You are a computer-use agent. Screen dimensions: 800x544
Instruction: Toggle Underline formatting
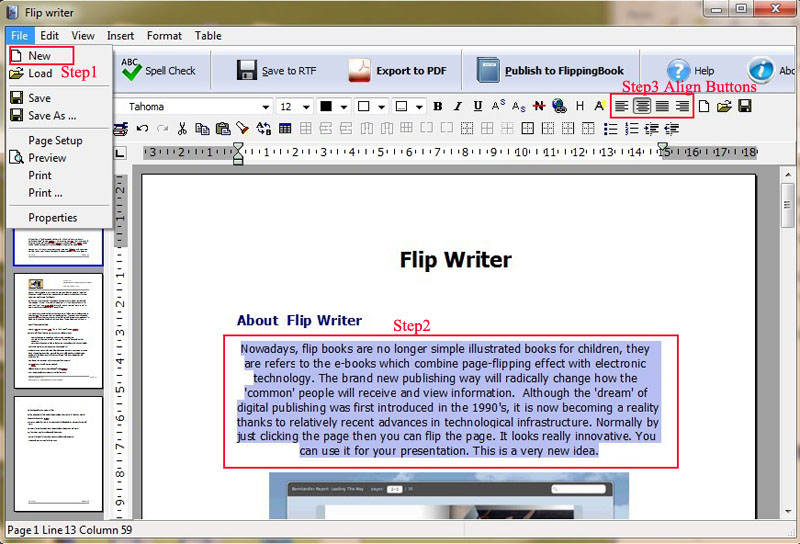[x=478, y=106]
